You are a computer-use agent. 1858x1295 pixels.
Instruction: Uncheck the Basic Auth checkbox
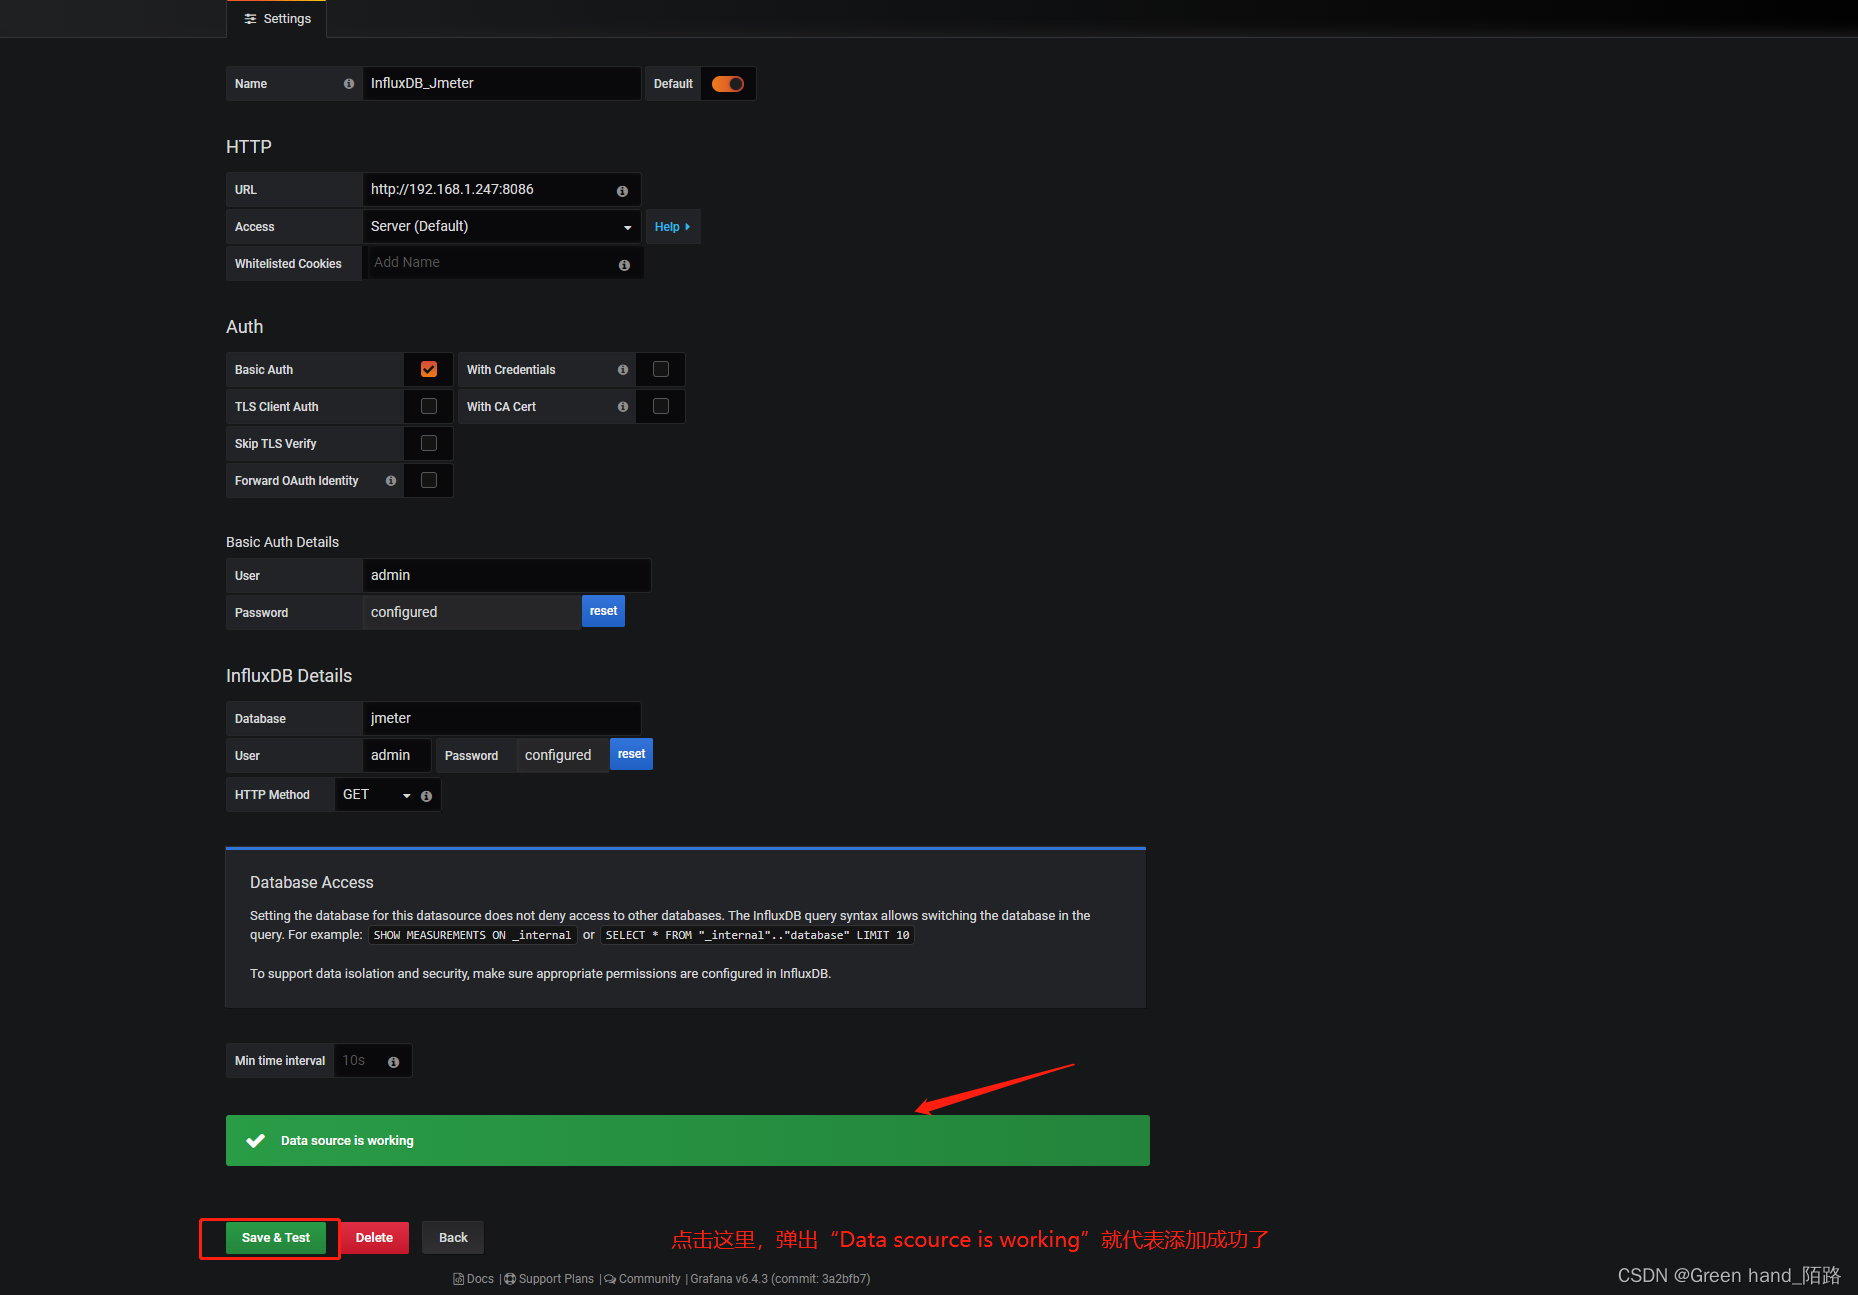[429, 369]
